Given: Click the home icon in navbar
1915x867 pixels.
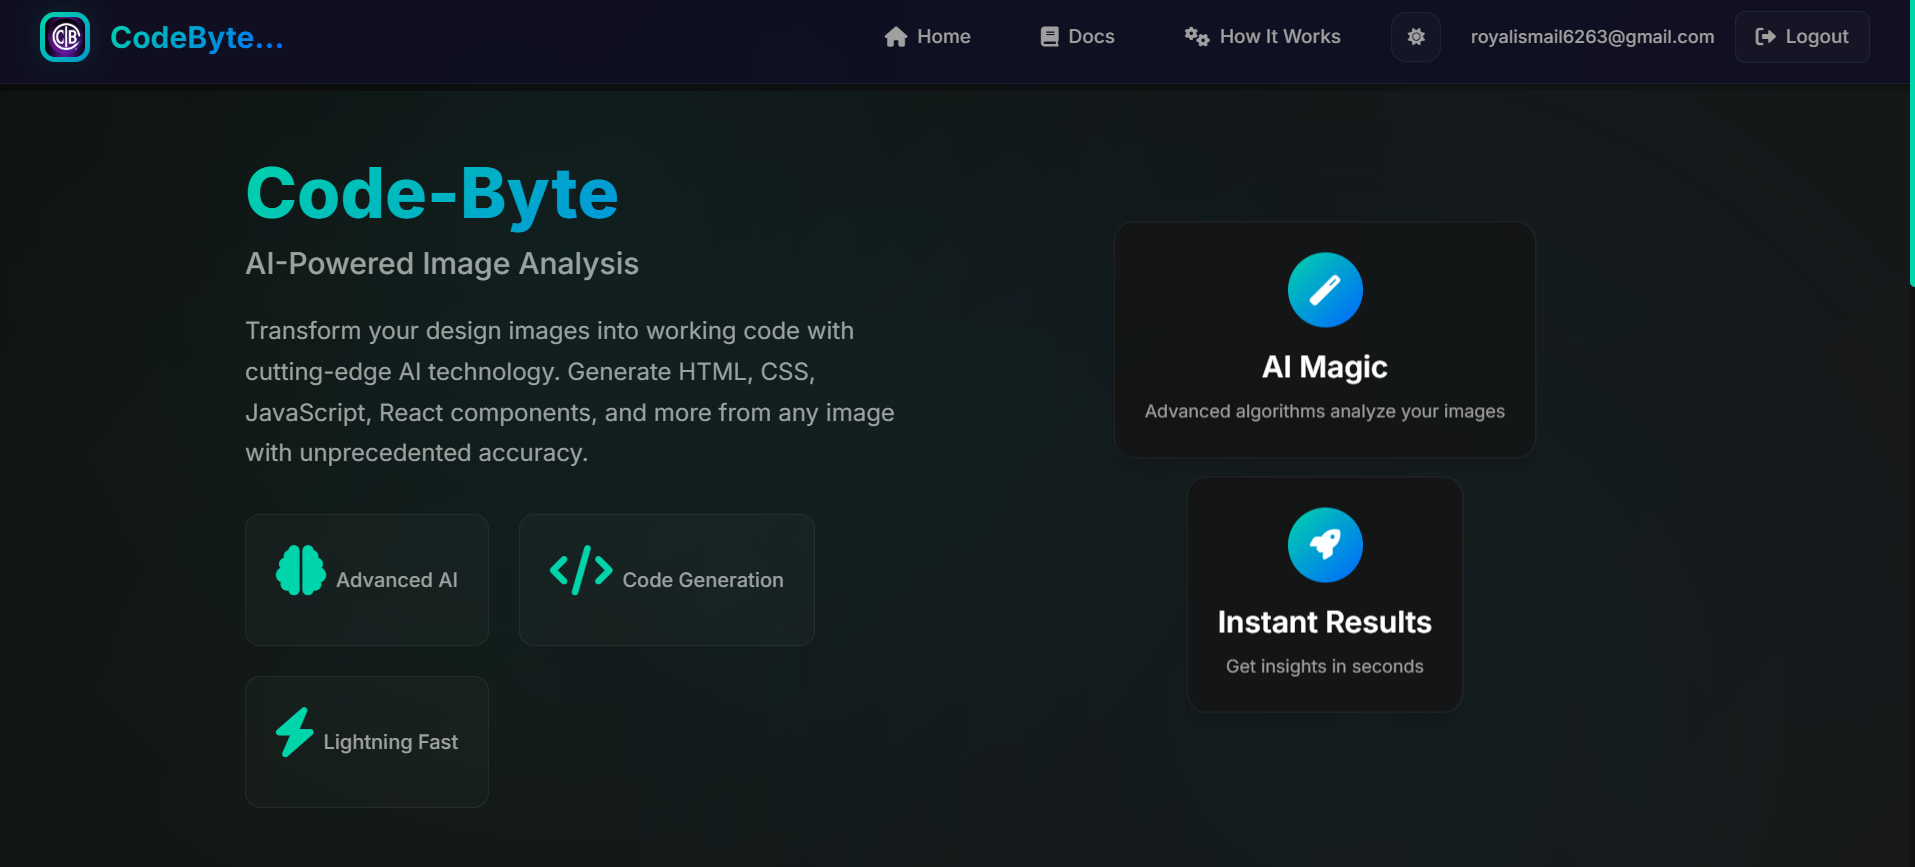Looking at the screenshot, I should (895, 37).
